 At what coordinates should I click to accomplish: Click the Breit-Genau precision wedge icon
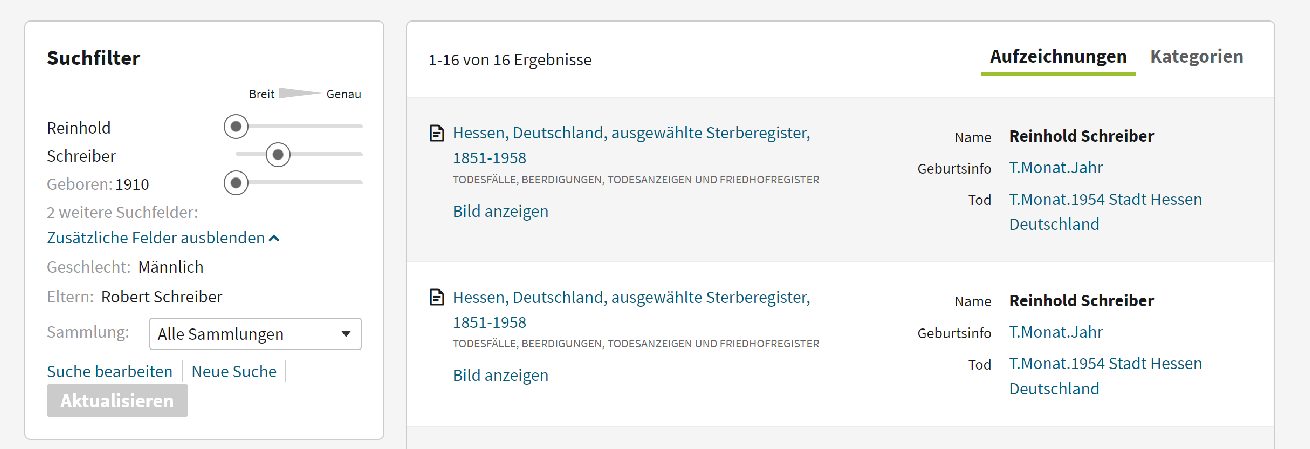(299, 94)
